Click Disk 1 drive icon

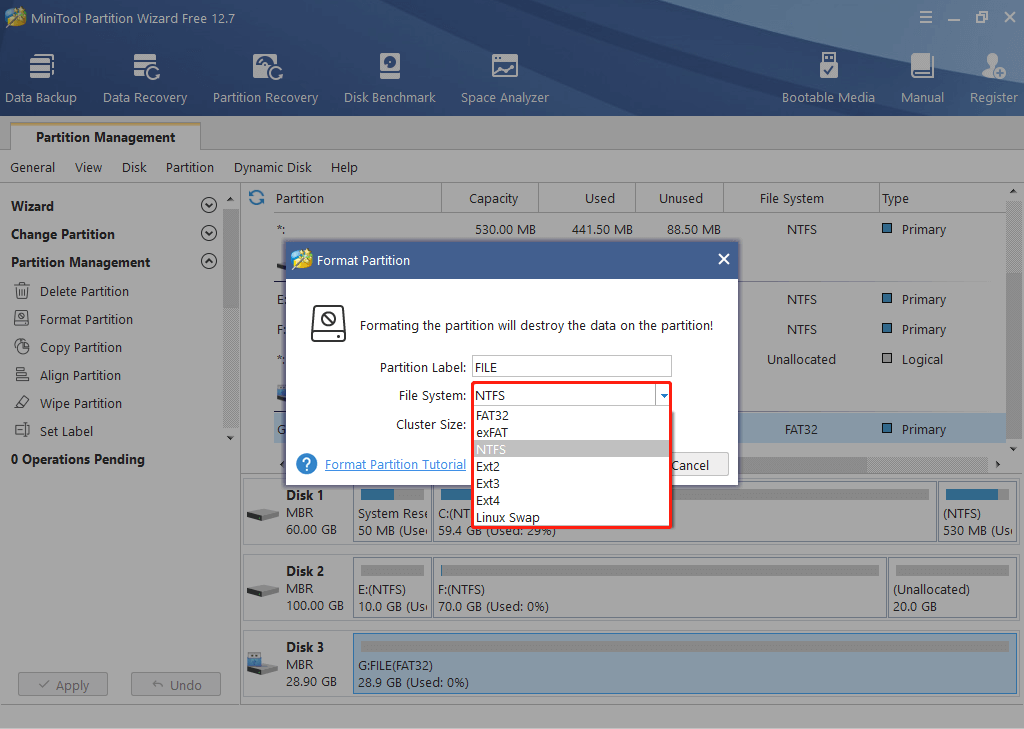[263, 514]
